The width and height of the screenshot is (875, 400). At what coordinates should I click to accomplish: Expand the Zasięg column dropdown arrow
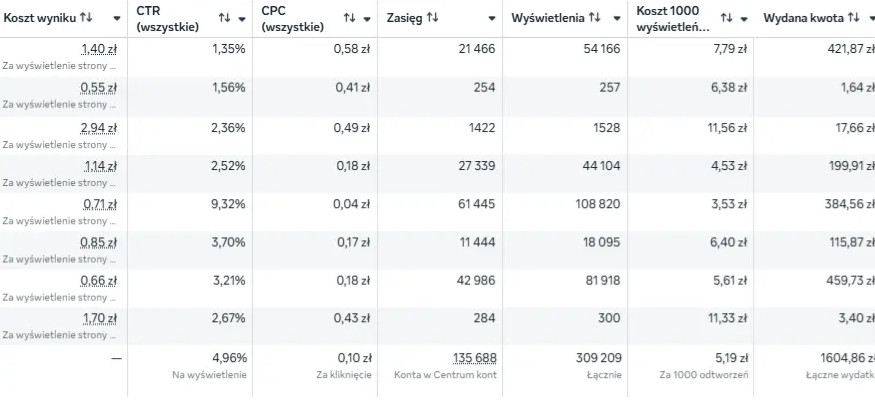coord(491,19)
